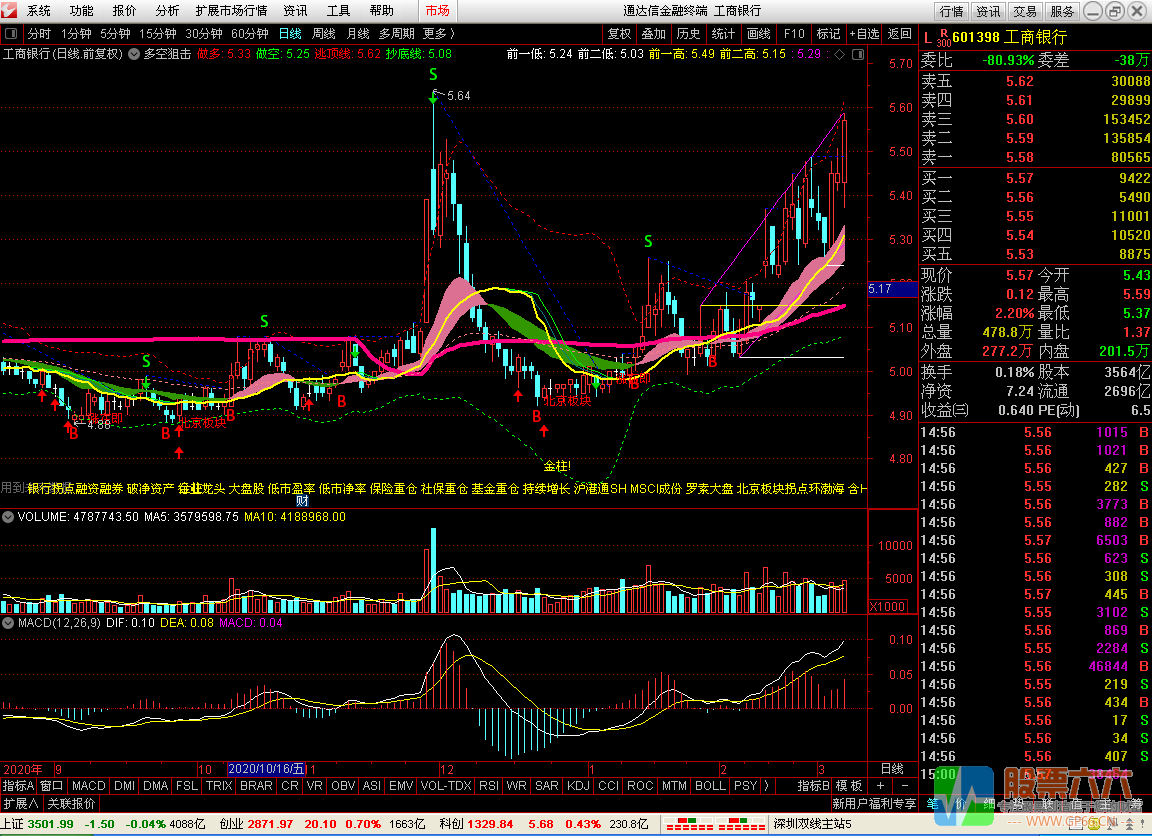
Task: Select the 30分钟 period
Action: [x=204, y=34]
